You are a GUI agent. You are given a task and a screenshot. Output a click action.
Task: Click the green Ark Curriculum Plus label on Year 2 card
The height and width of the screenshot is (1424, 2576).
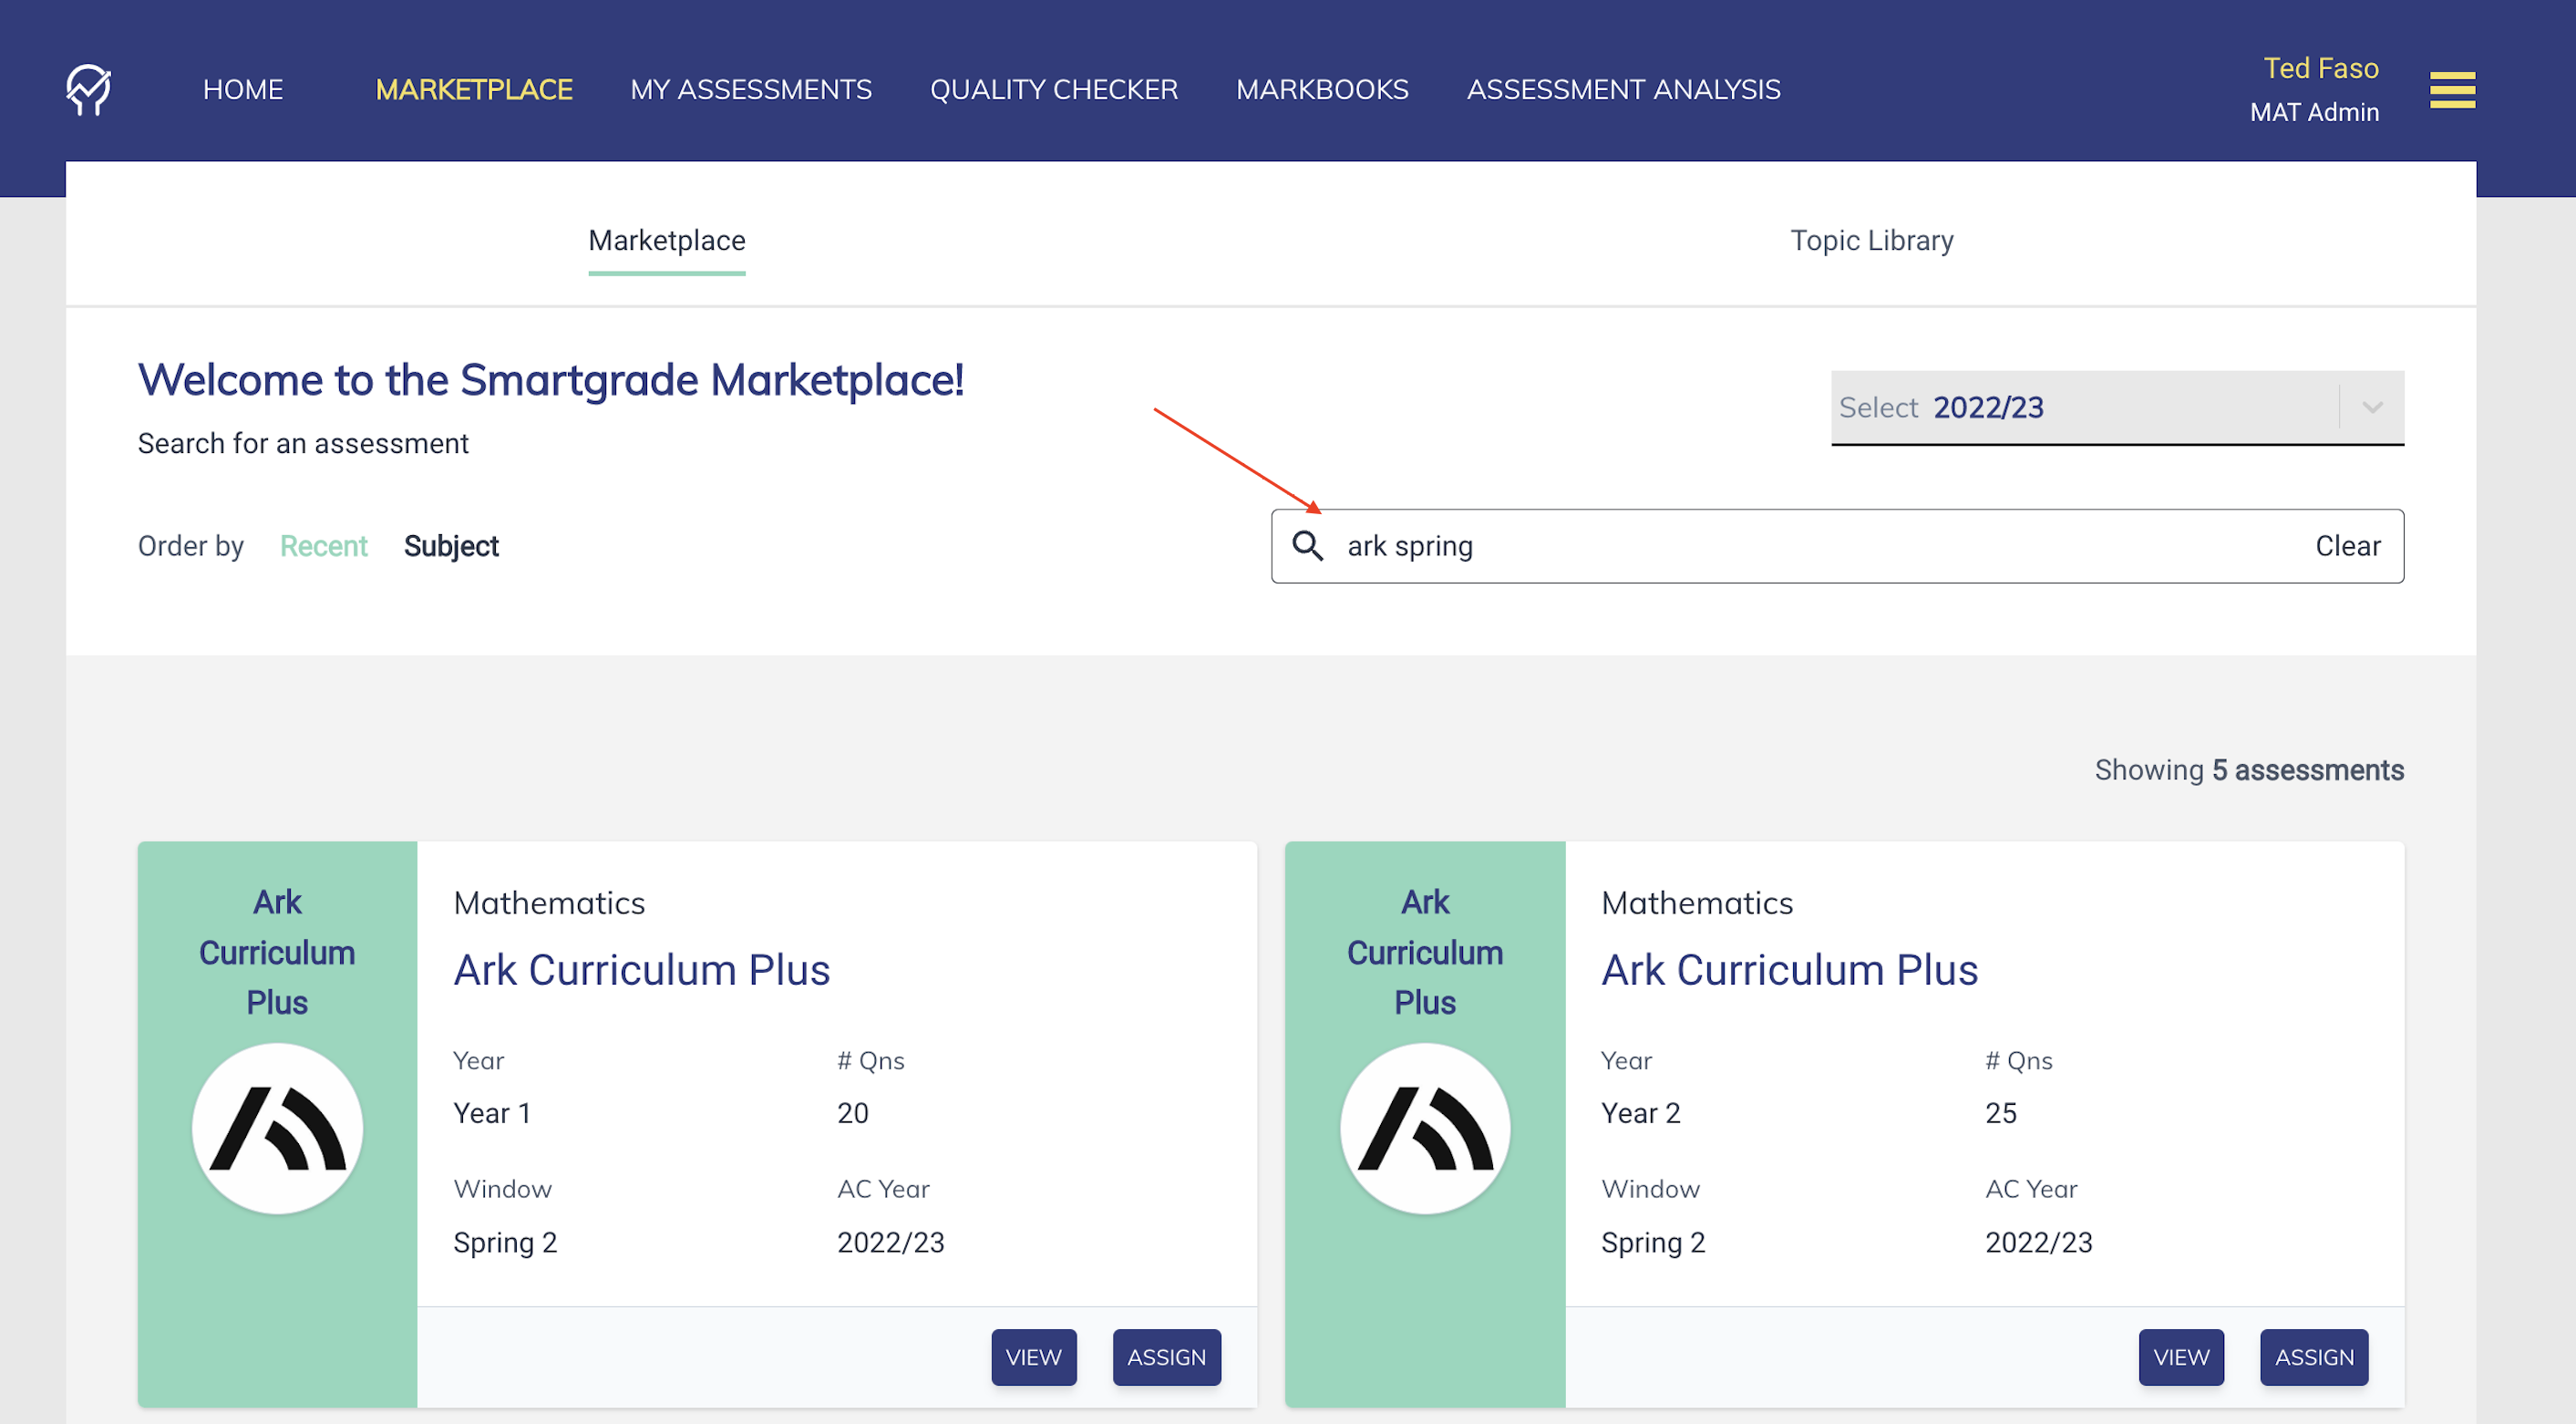click(1425, 952)
